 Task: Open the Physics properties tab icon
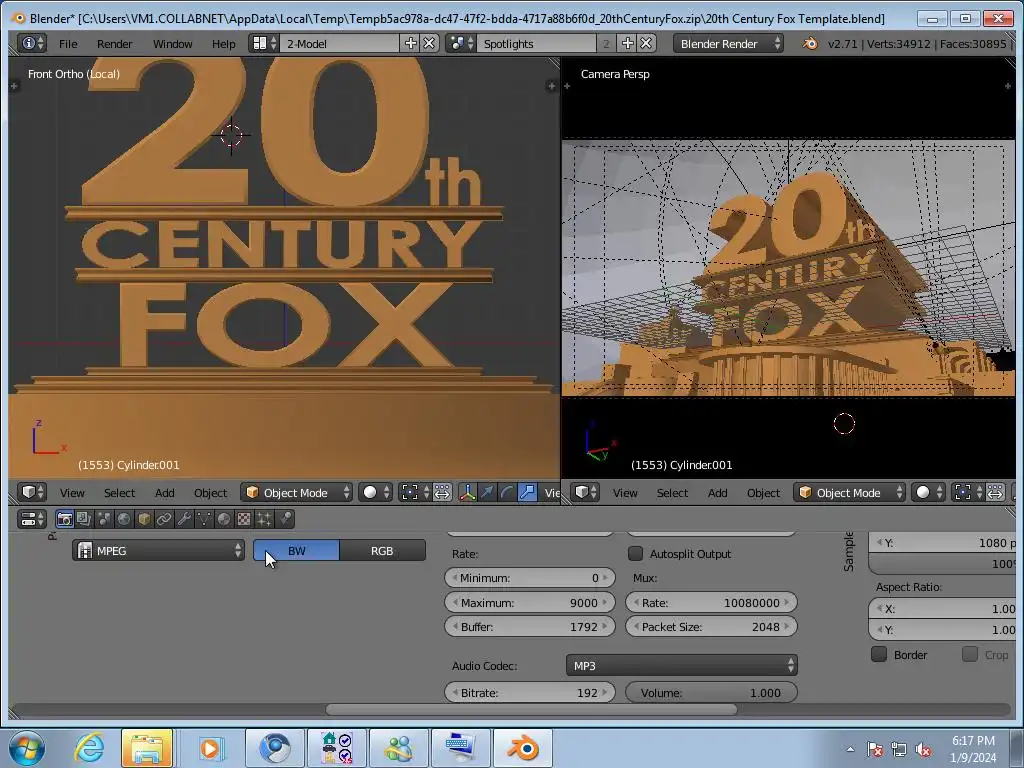(x=285, y=519)
